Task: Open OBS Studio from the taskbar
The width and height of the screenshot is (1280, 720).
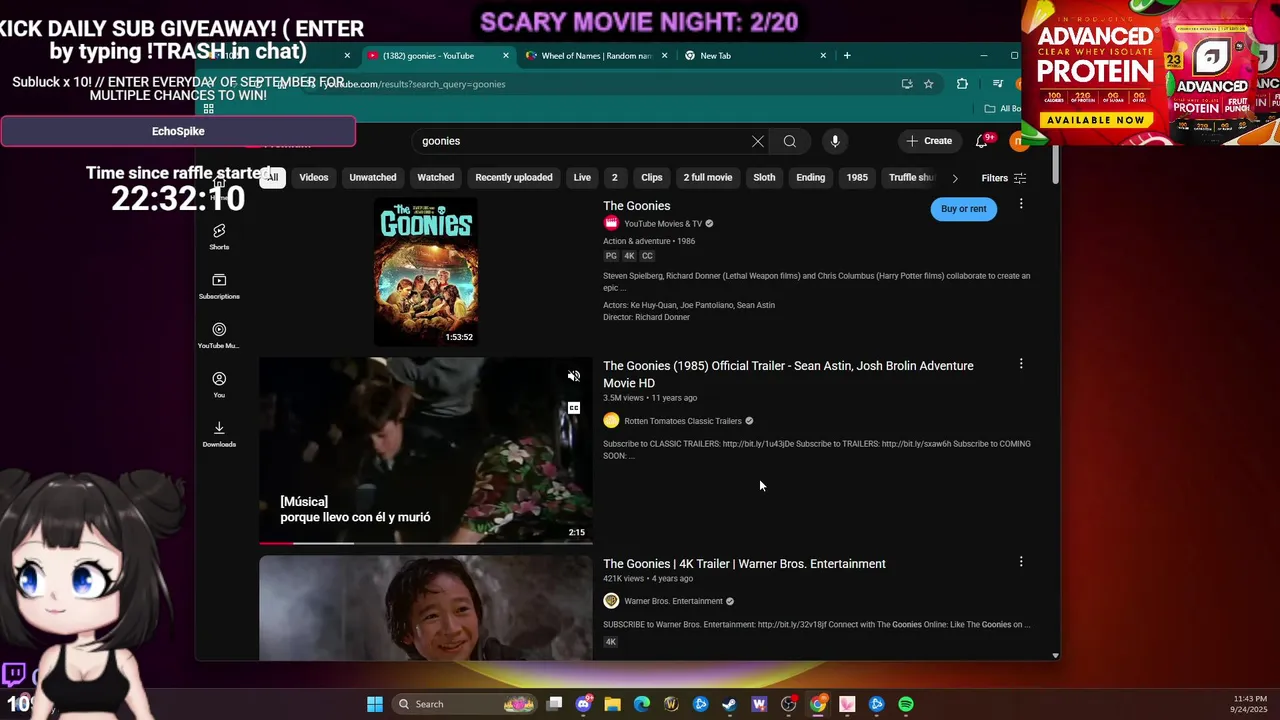Action: coord(789,704)
